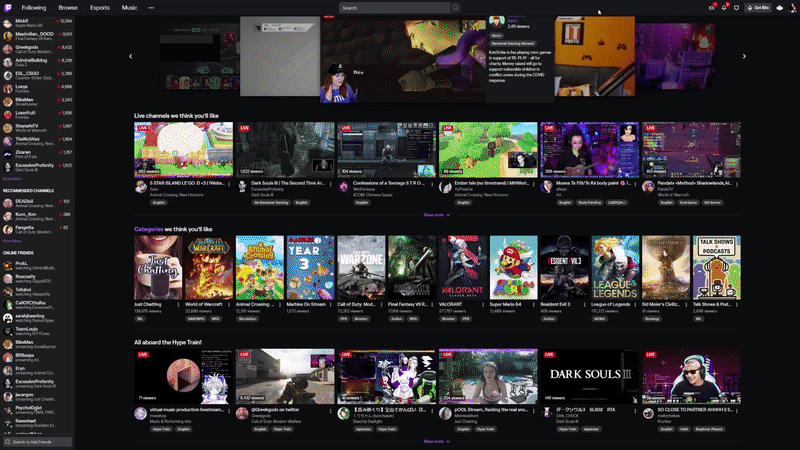Viewport: 800px width, 450px height.
Task: Open the Prime loot crown icon
Action: click(711, 8)
